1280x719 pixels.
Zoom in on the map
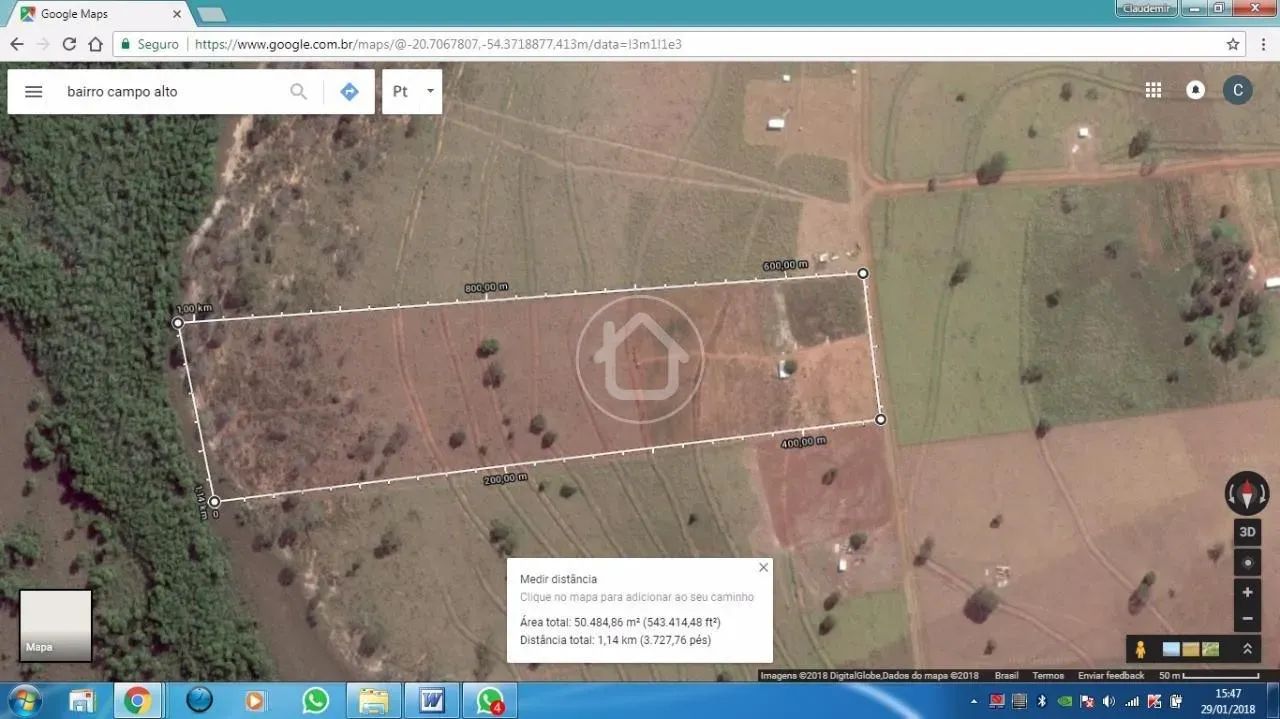pyautogui.click(x=1247, y=592)
